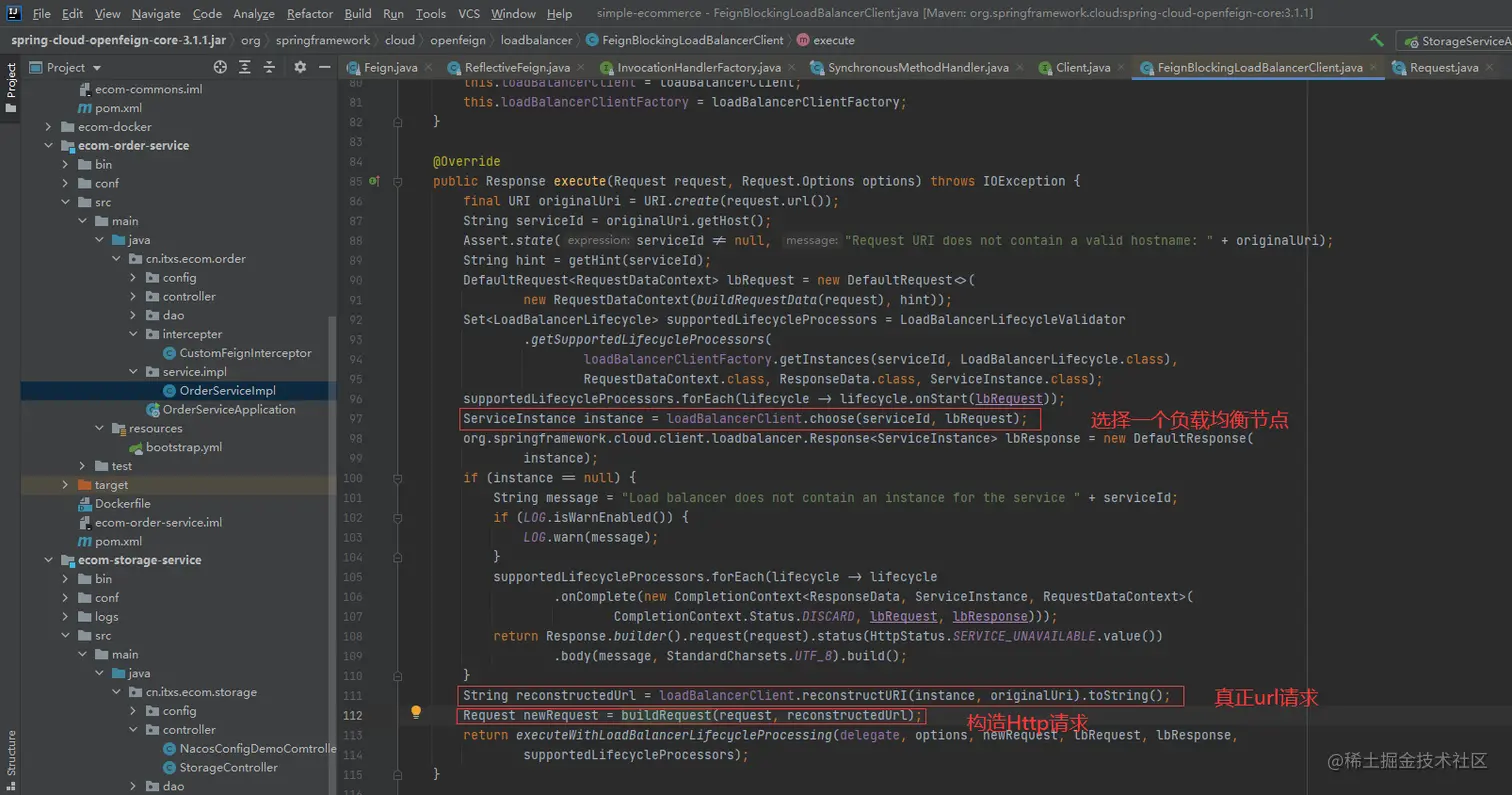This screenshot has height=795, width=1512.
Task: Click the springframework breadcrumb
Action: 323,41
